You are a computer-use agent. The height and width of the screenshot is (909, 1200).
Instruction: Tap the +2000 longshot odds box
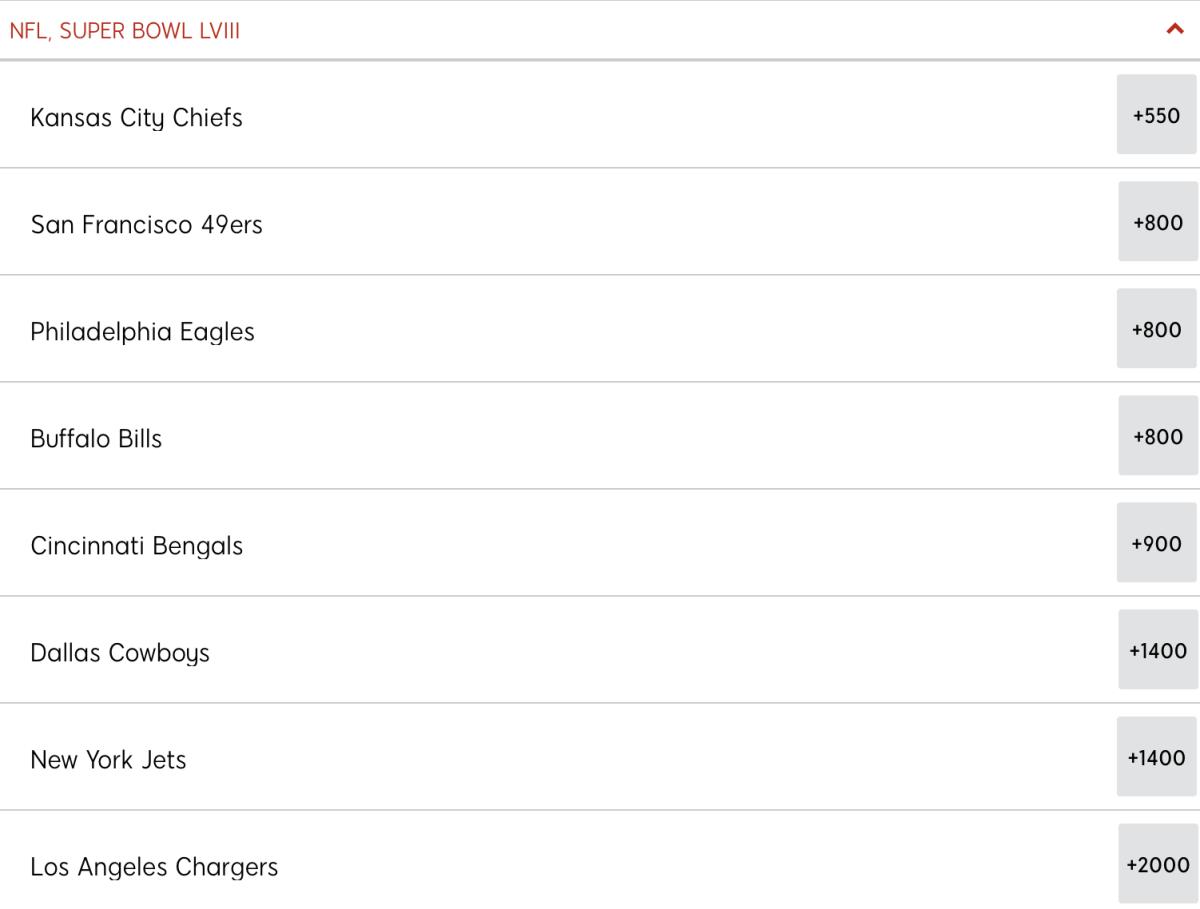(1157, 864)
